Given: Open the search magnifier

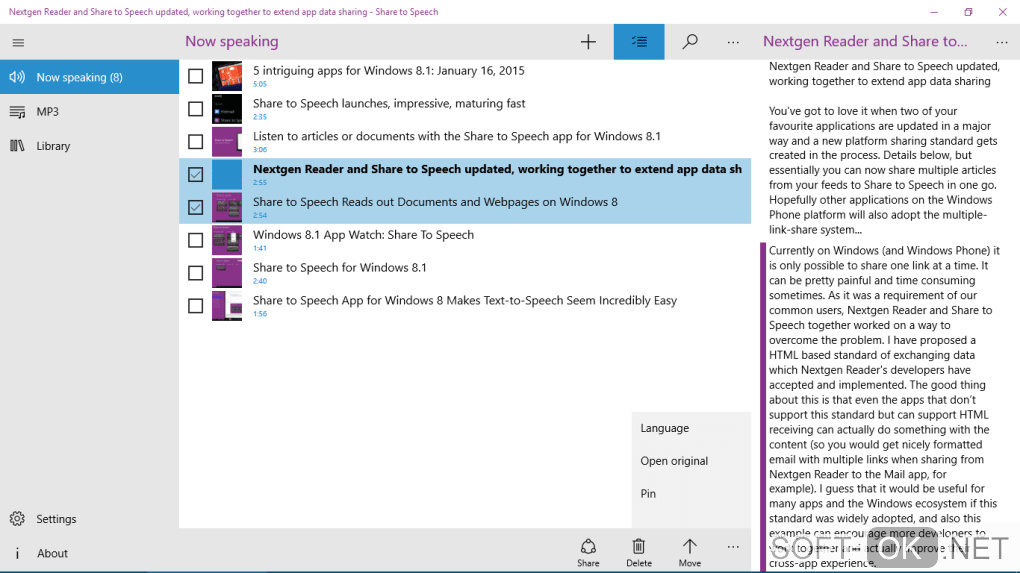Looking at the screenshot, I should click(x=690, y=42).
